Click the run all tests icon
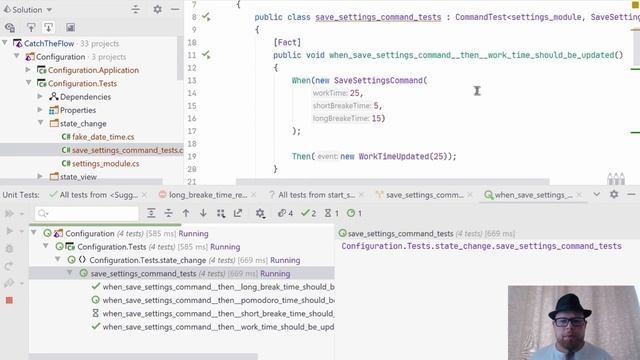 (x=9, y=213)
